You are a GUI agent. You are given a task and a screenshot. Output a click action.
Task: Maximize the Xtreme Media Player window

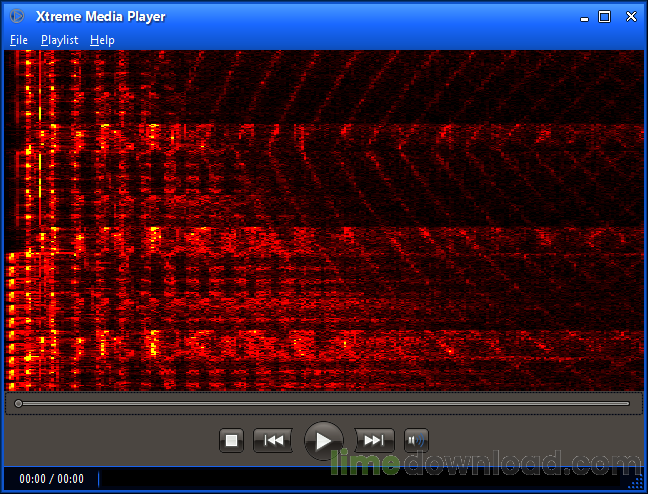(604, 17)
